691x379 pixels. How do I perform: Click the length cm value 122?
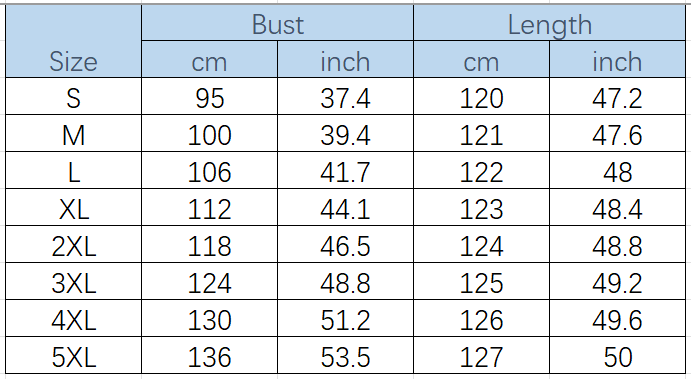pyautogui.click(x=481, y=171)
